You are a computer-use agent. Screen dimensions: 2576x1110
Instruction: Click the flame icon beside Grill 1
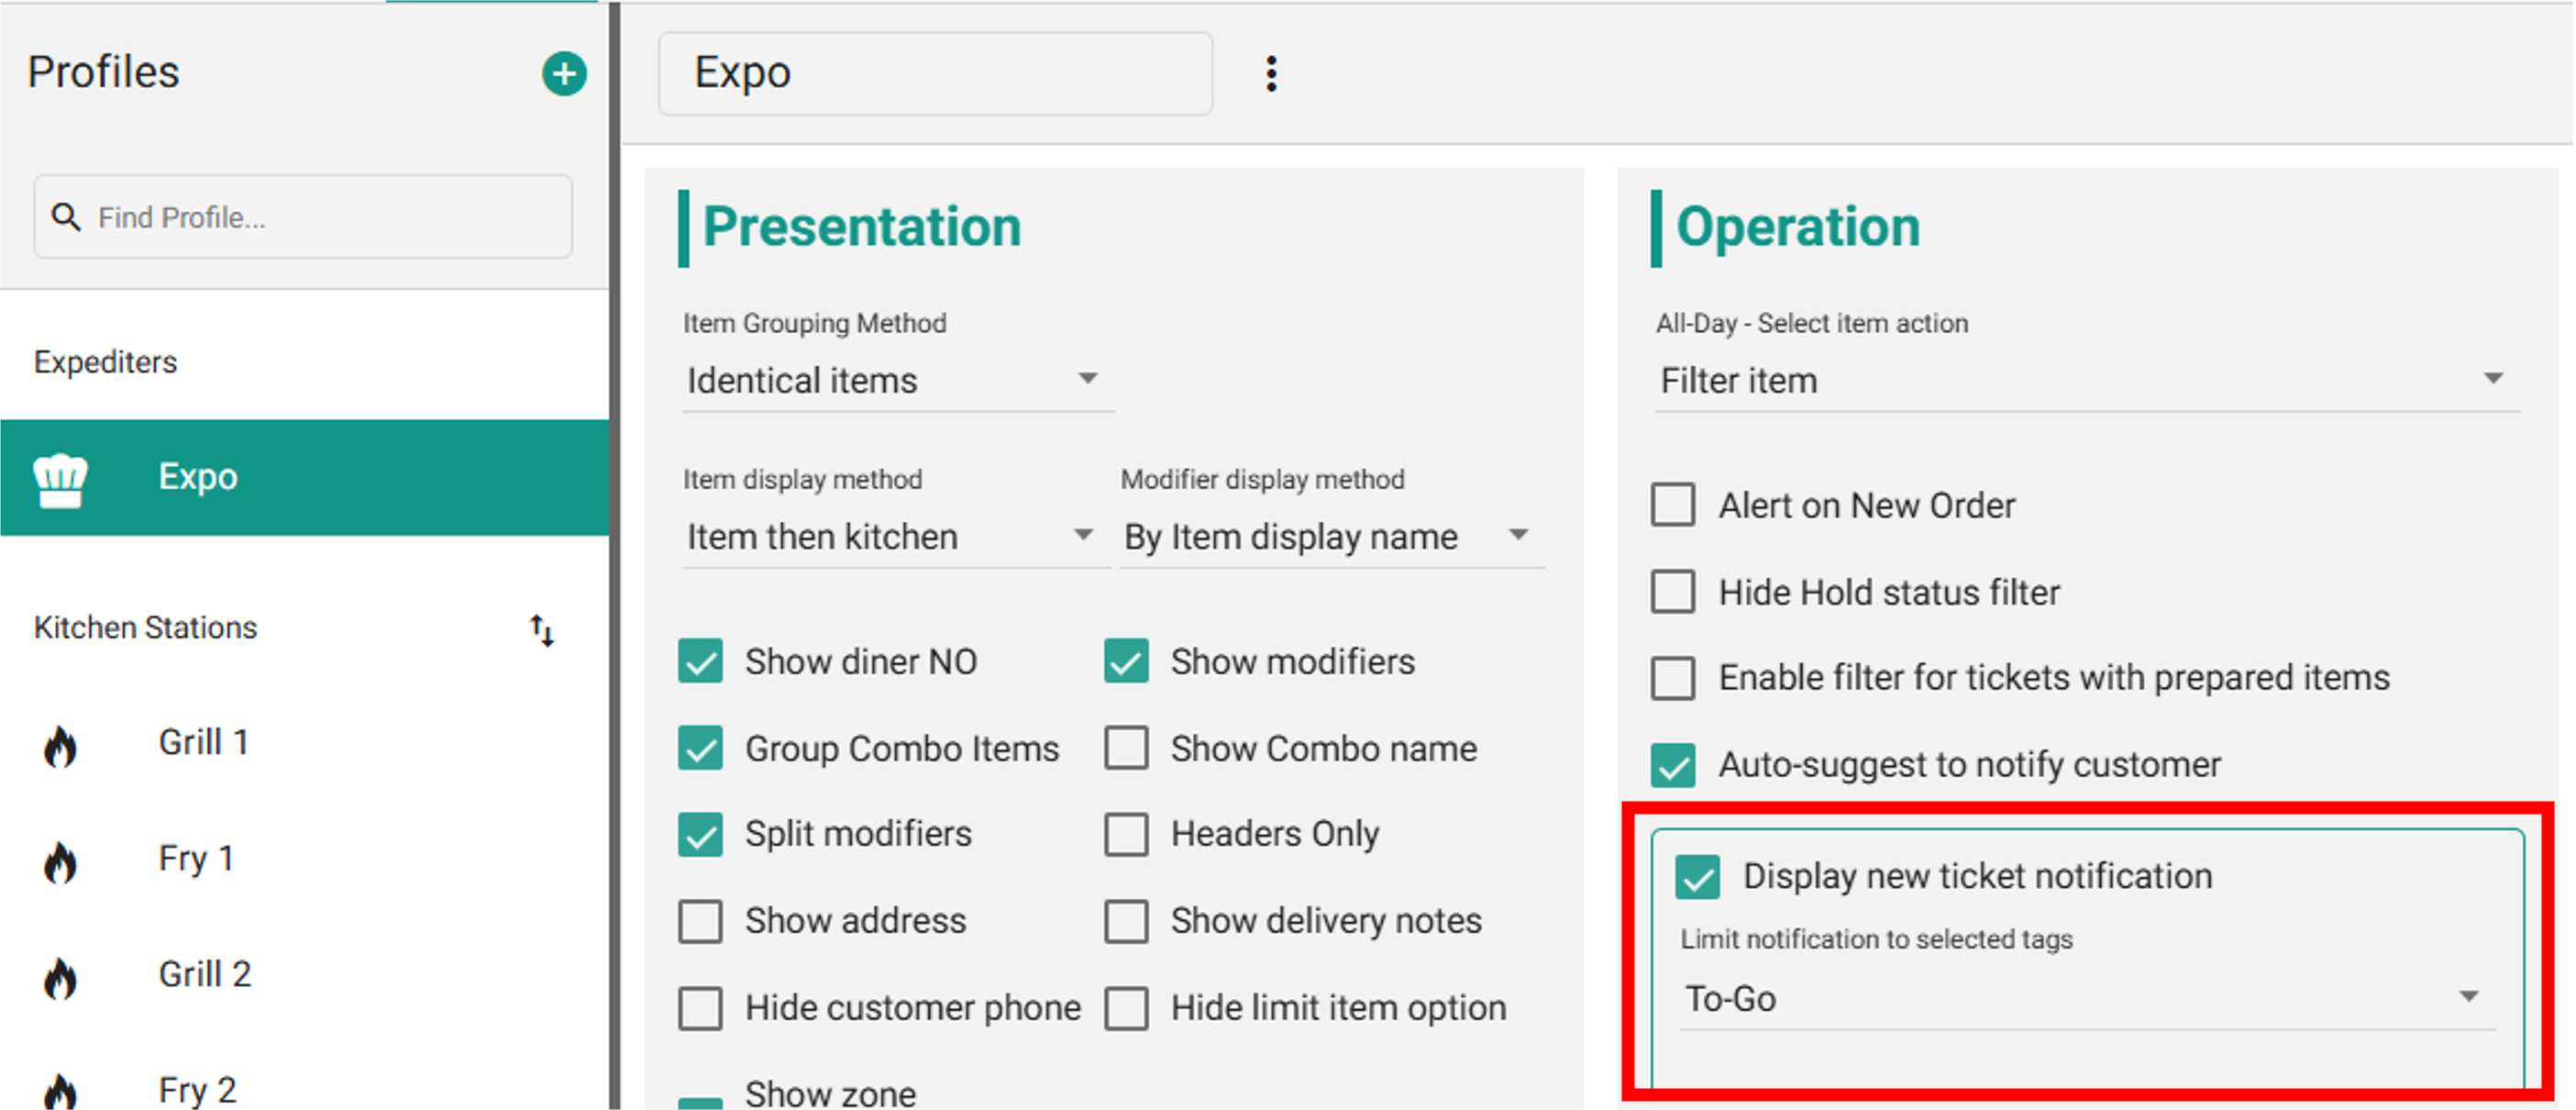click(x=60, y=745)
